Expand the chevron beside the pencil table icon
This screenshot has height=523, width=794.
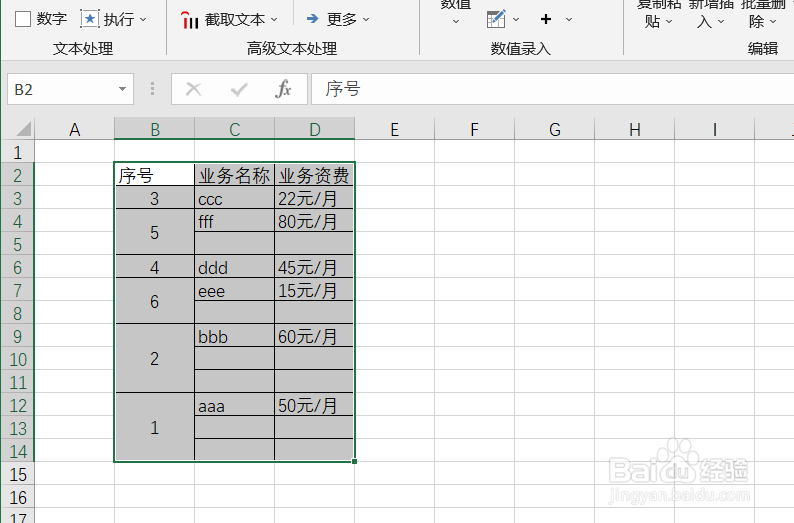516,19
